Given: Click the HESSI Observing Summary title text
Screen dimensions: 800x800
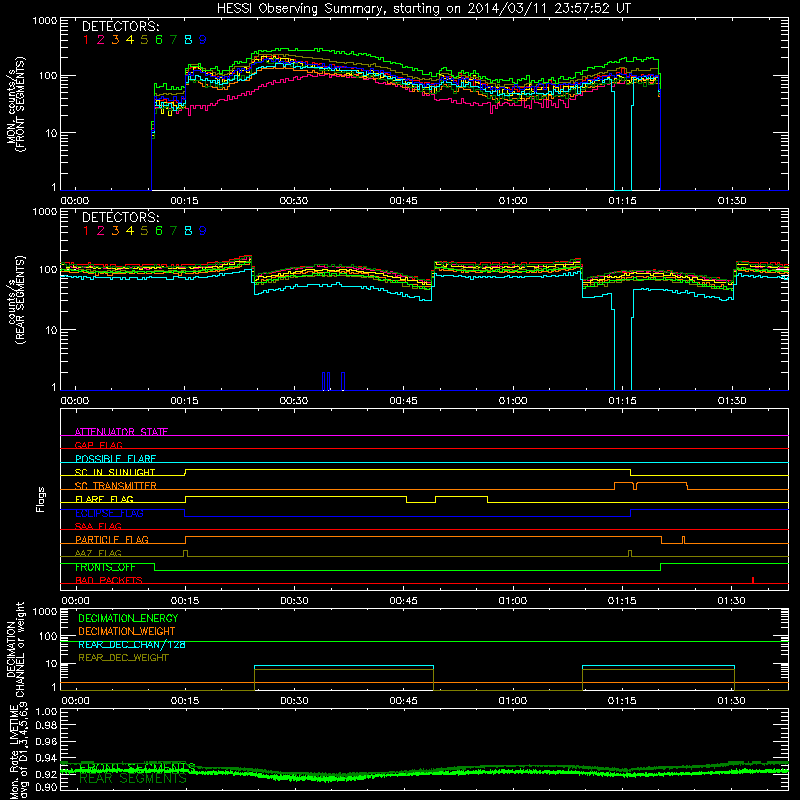Looking at the screenshot, I should (x=423, y=9).
